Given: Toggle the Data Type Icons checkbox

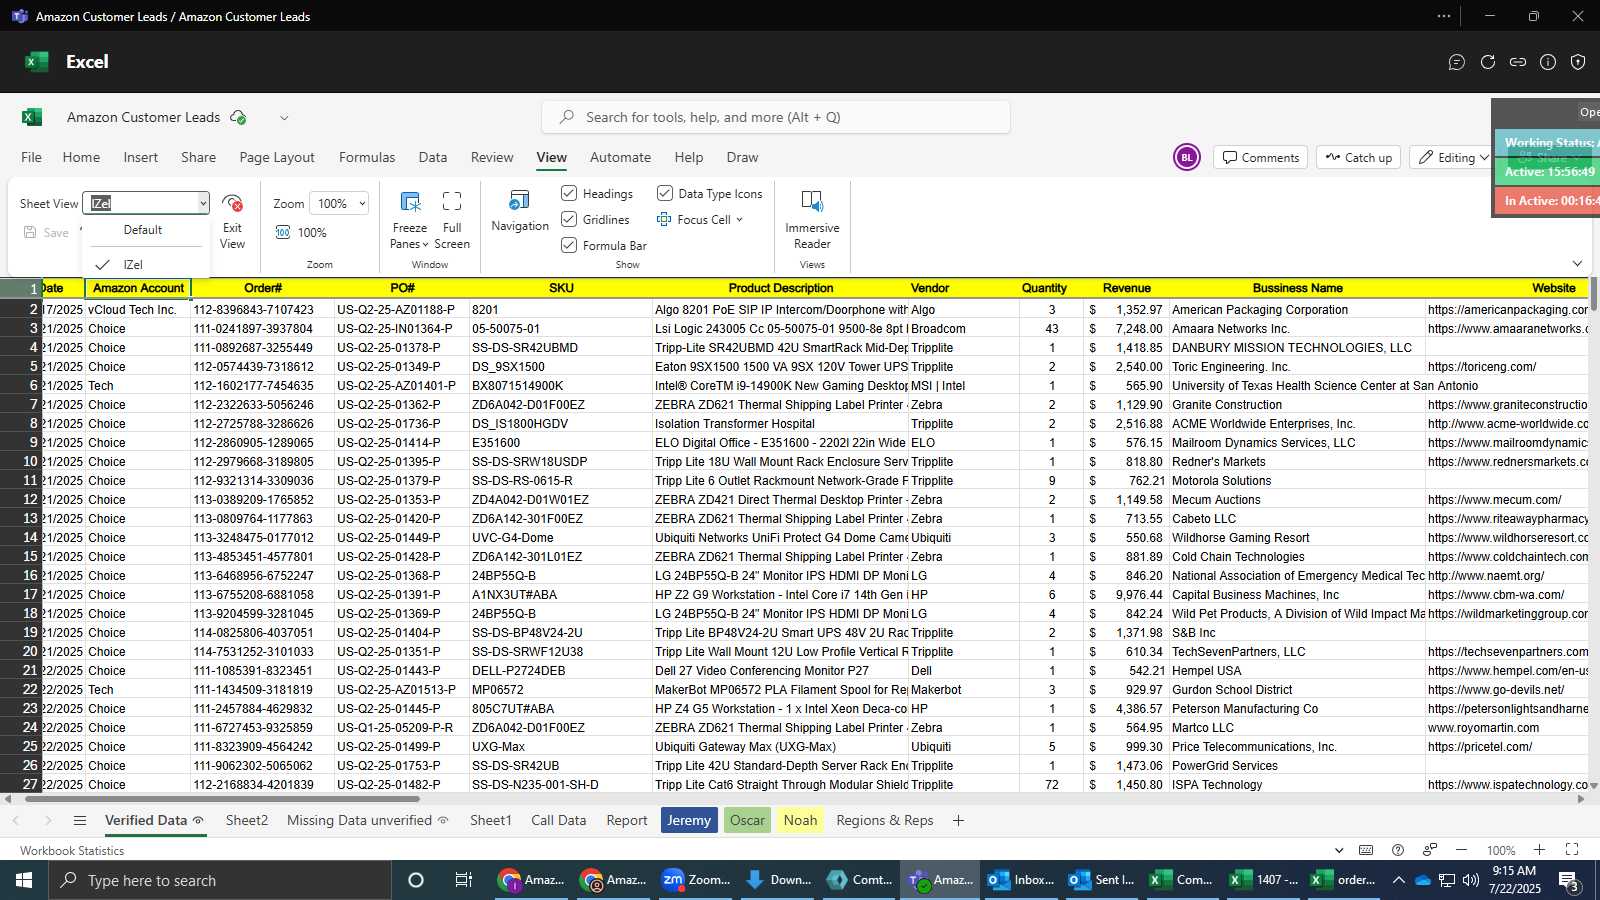Looking at the screenshot, I should (665, 193).
